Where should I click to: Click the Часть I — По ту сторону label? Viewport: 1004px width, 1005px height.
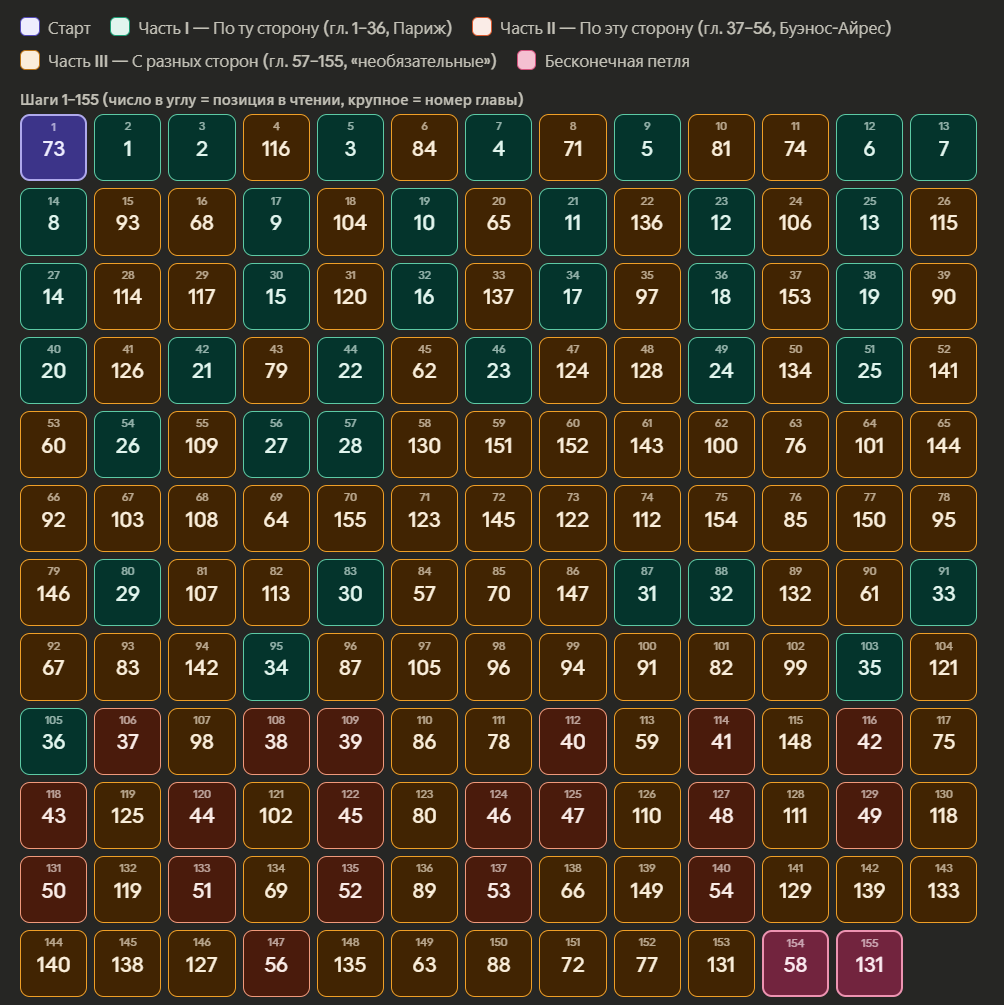[x=295, y=28]
